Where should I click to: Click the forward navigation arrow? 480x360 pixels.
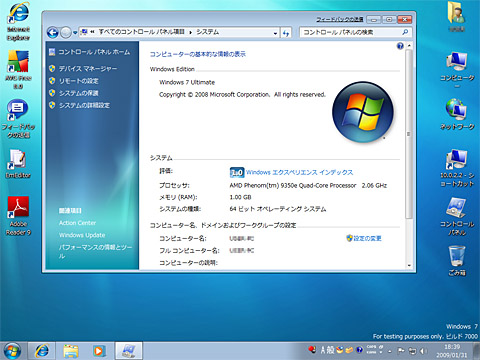click(x=66, y=32)
